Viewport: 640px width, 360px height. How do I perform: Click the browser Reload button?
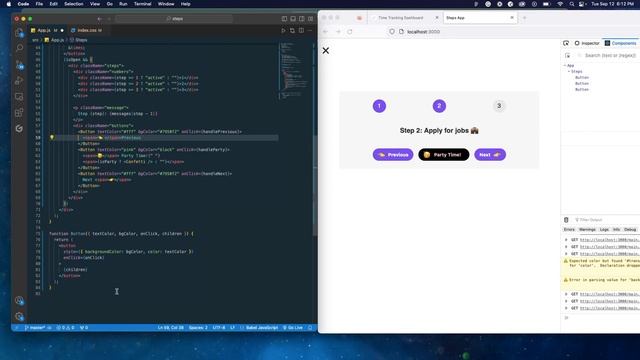350,31
